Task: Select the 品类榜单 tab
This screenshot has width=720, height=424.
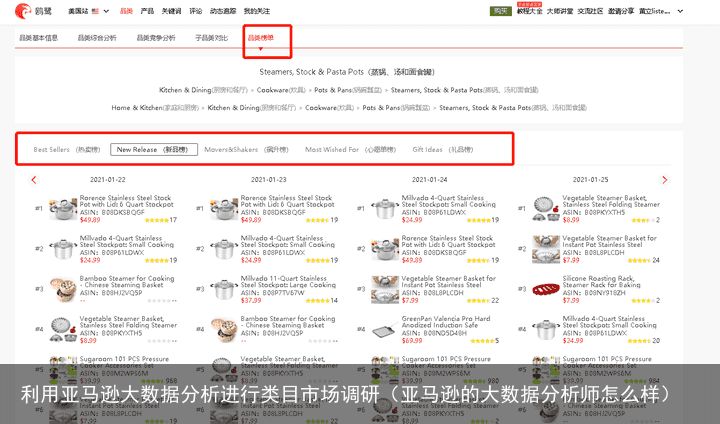Action: [260, 38]
